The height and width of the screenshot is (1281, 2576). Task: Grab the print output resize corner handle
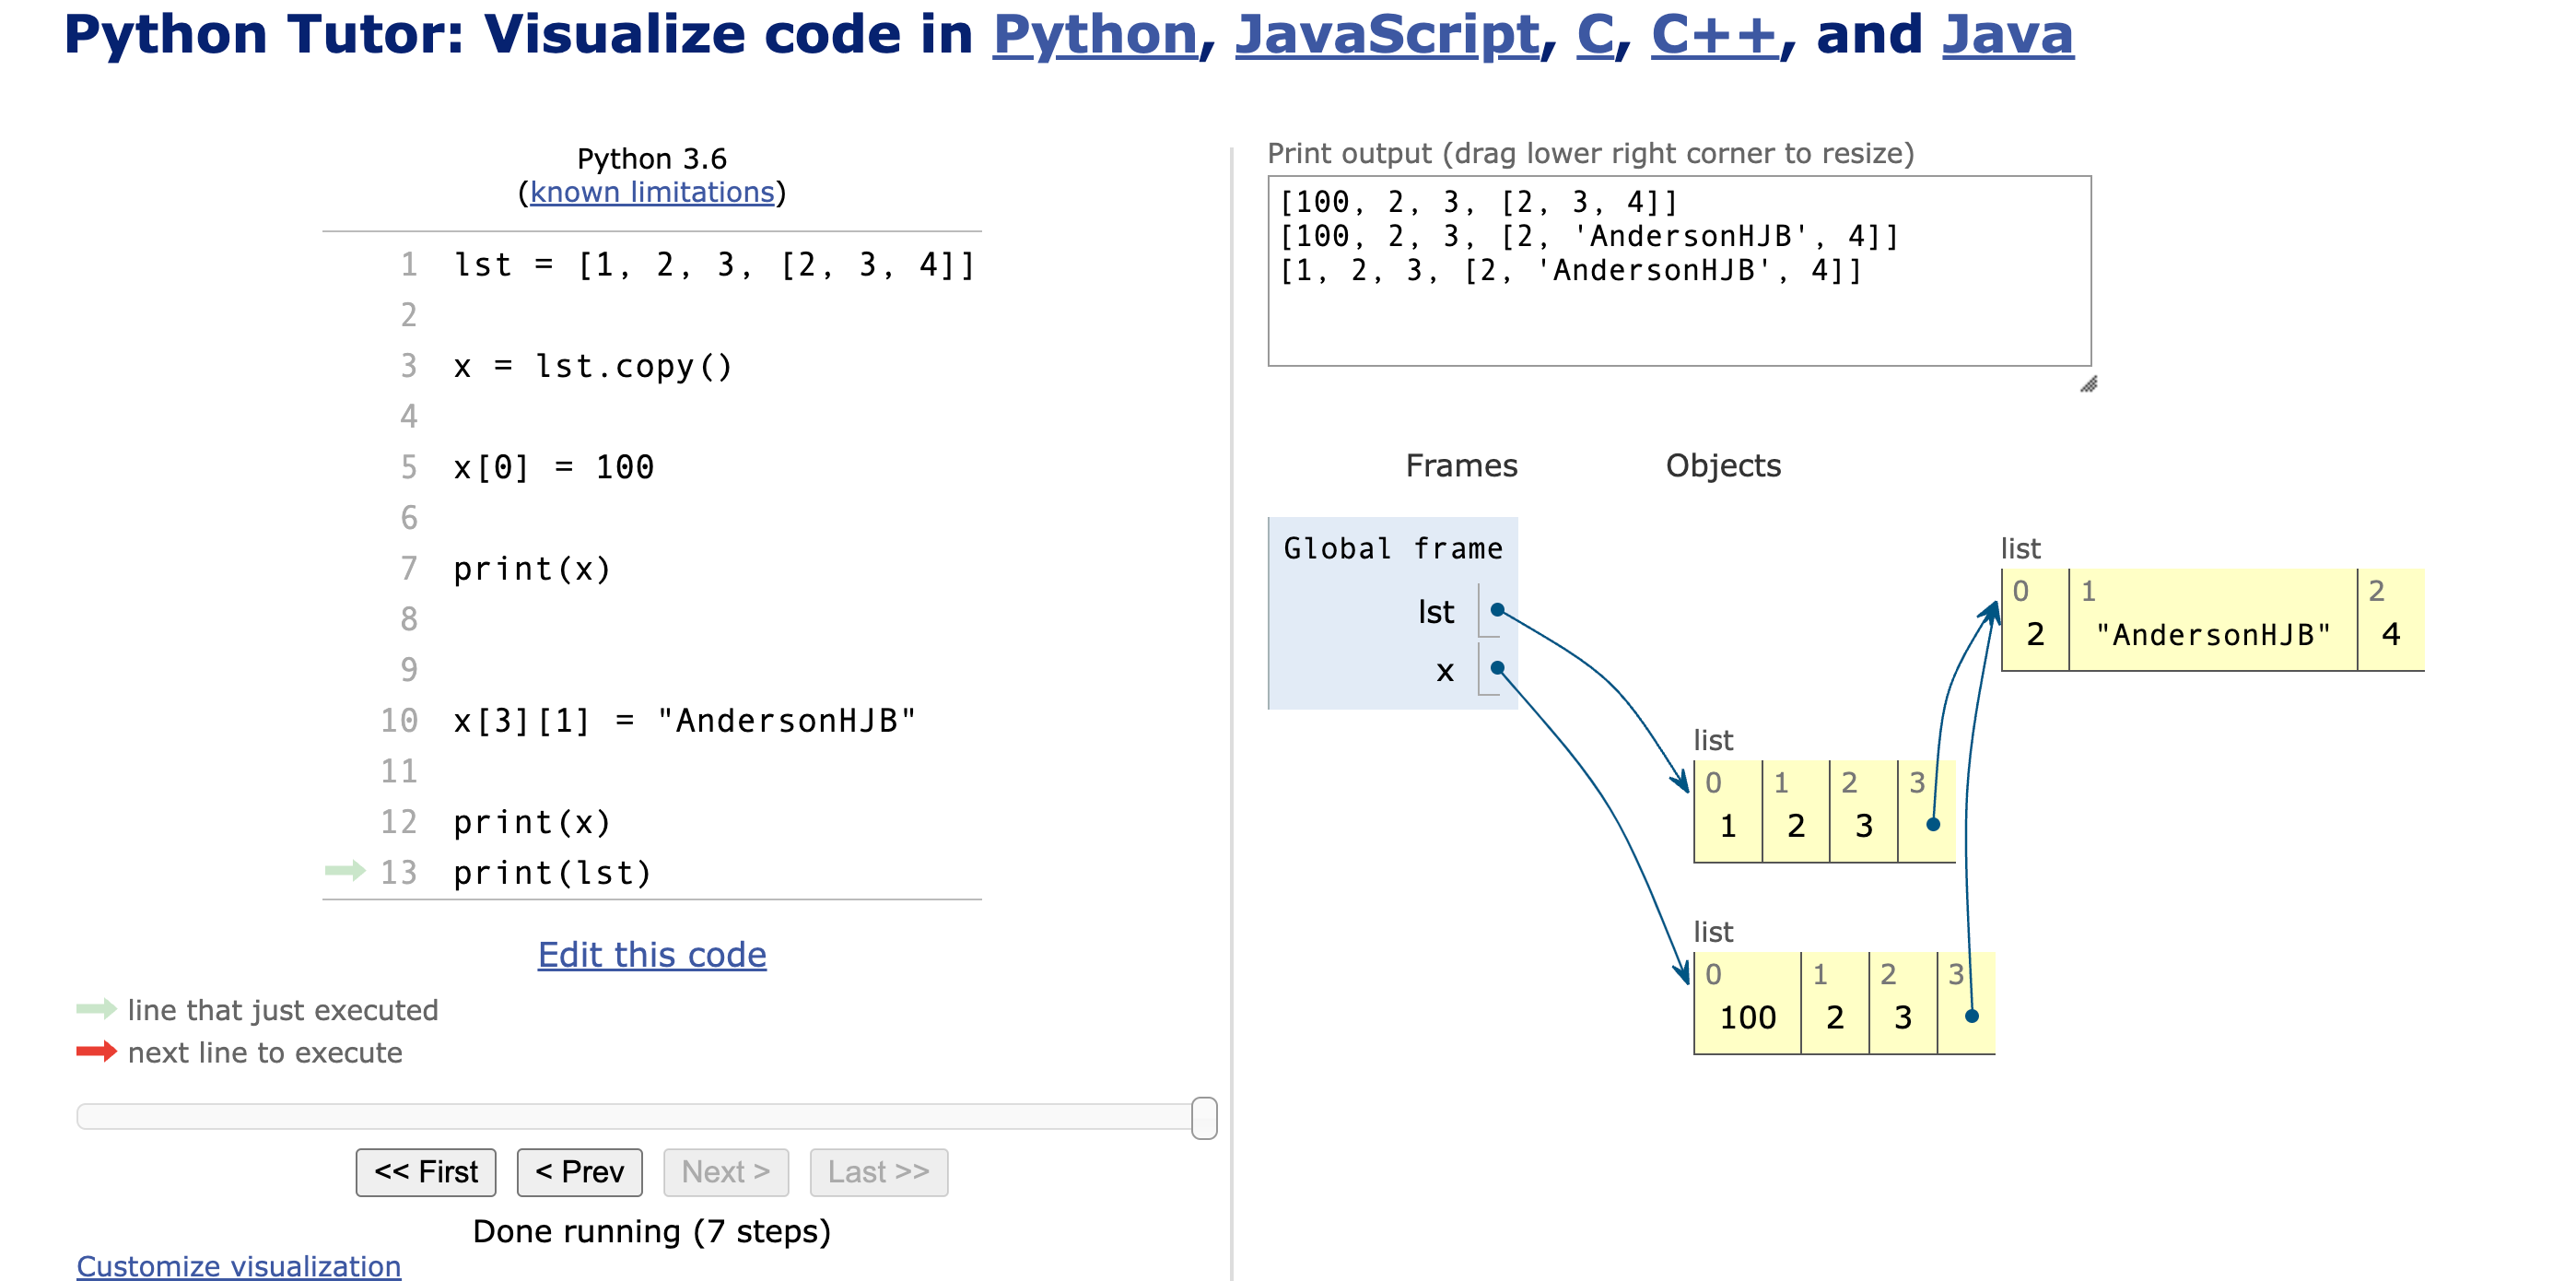(x=2088, y=384)
